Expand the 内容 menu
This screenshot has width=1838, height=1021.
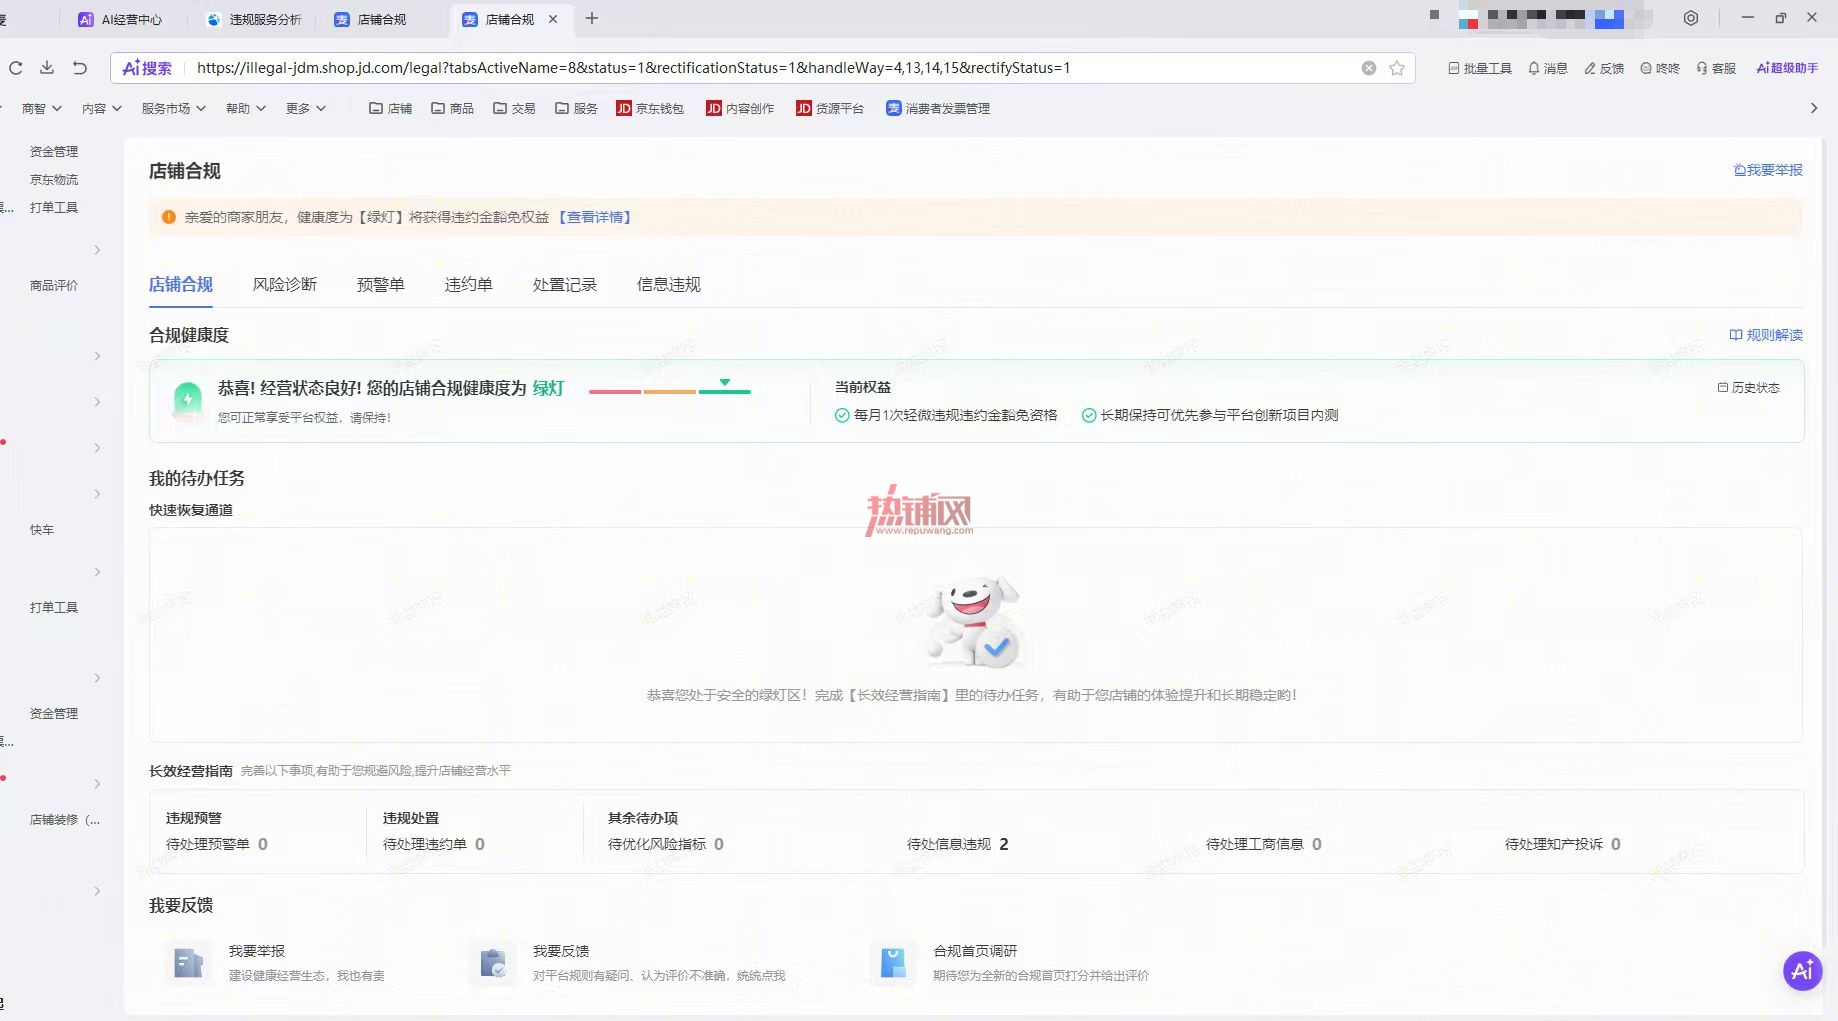tap(102, 108)
